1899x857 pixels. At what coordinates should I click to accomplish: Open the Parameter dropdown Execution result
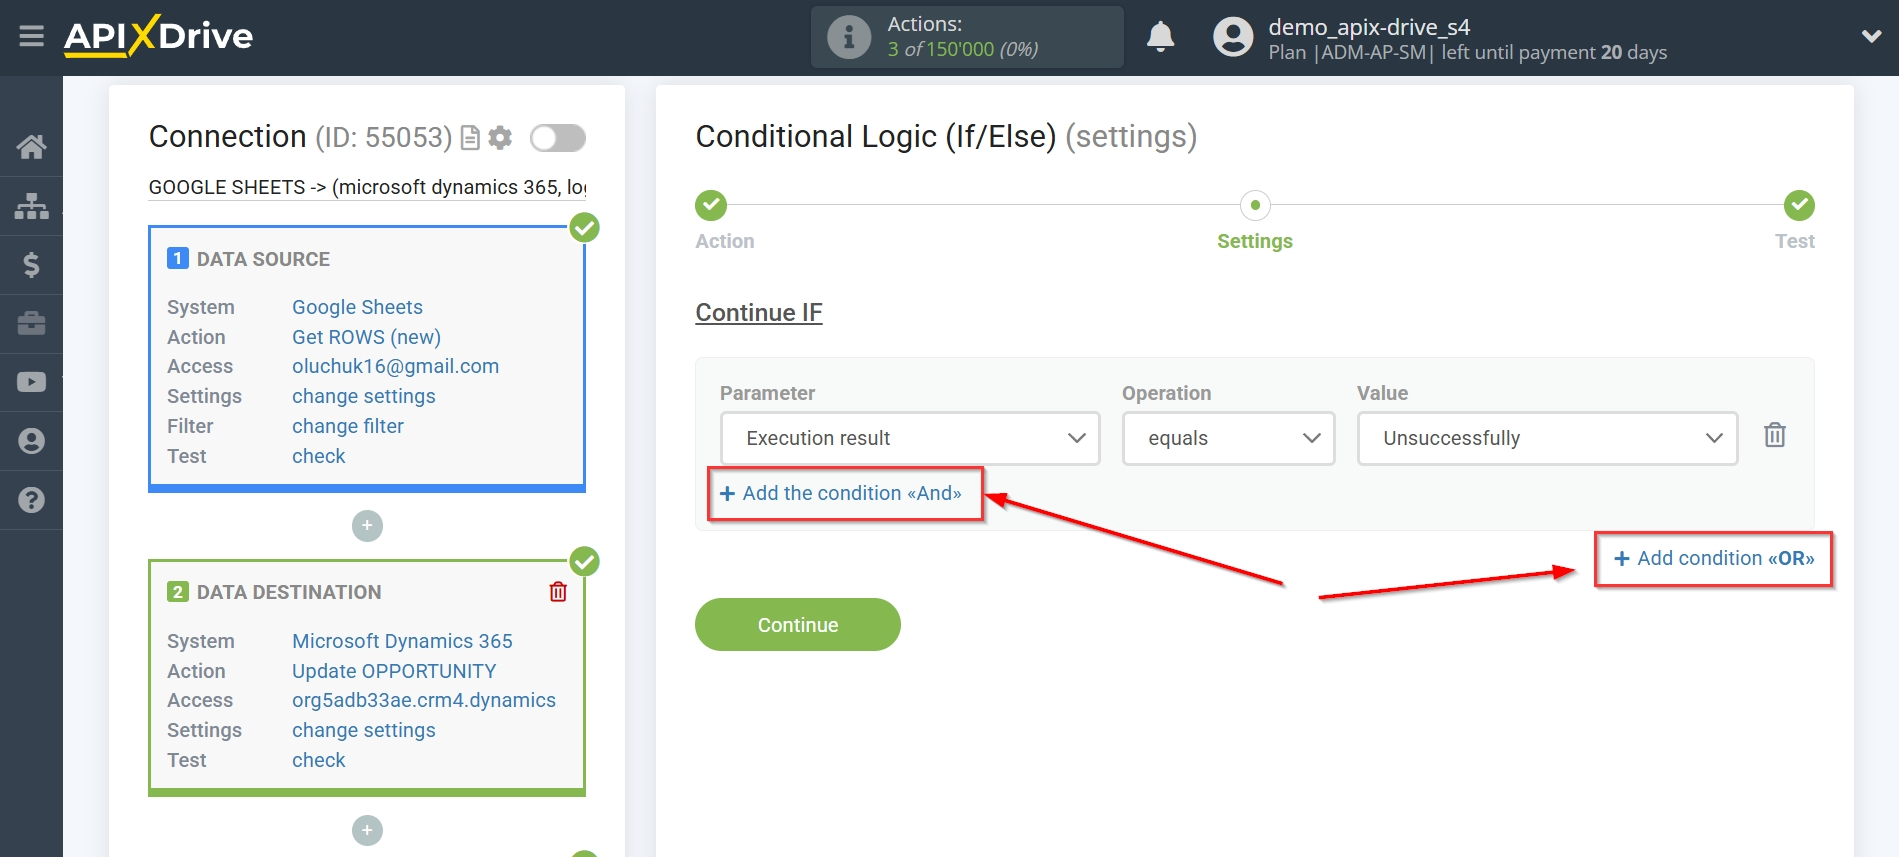coord(910,438)
